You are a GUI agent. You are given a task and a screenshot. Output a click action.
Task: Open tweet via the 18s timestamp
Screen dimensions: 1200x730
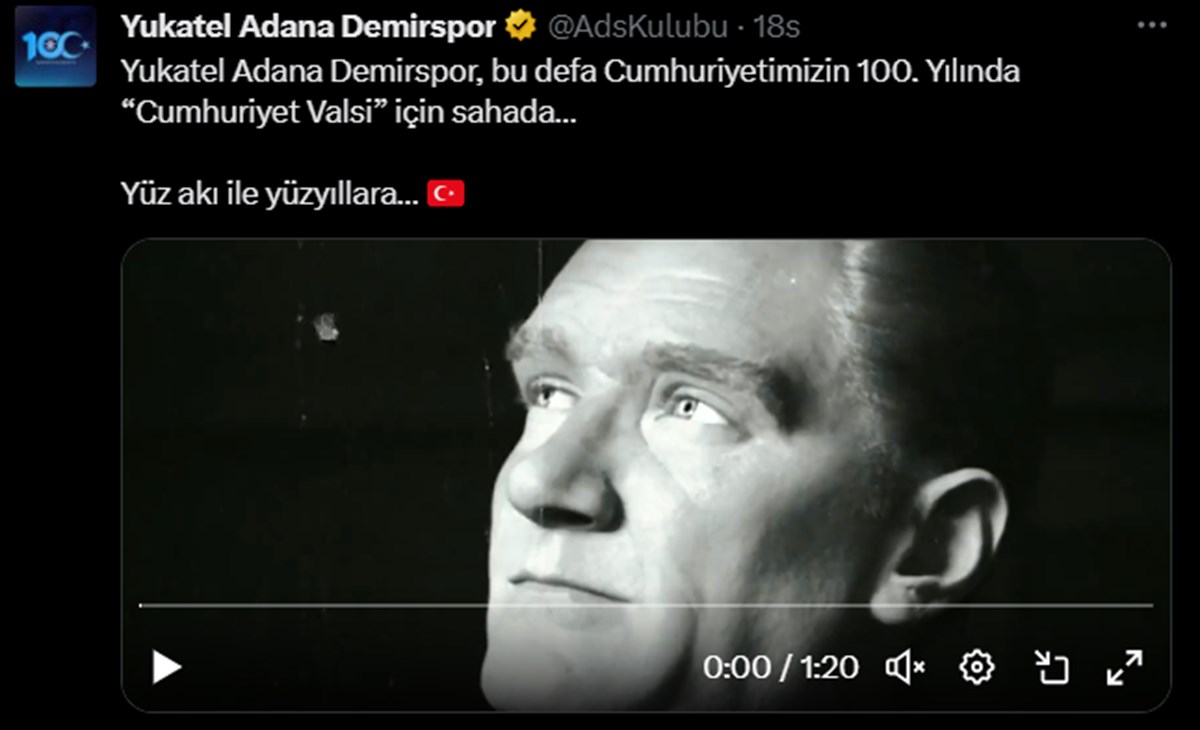point(776,27)
